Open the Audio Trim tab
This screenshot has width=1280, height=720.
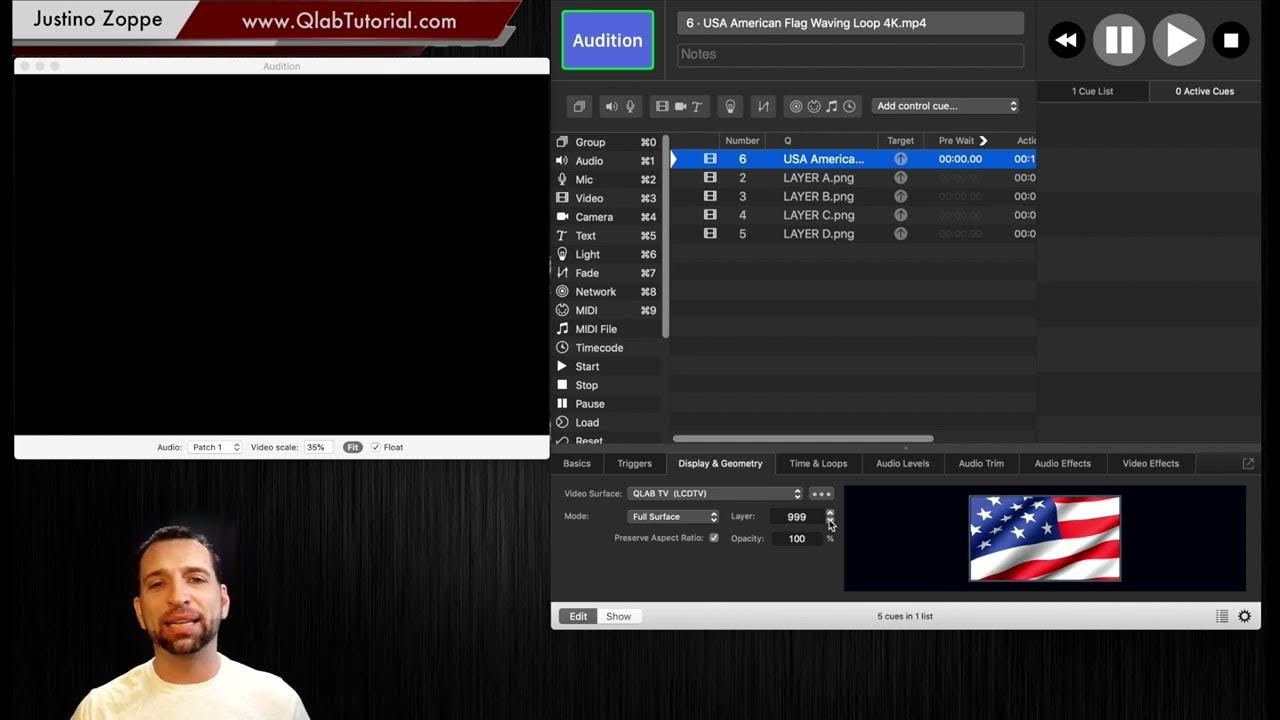tap(981, 463)
